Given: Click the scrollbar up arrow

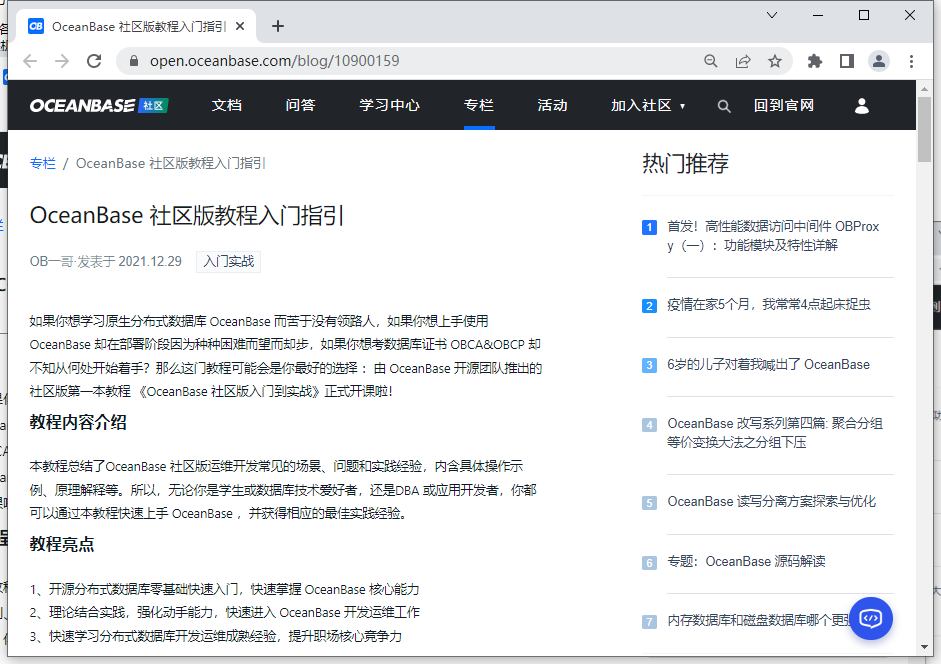Looking at the screenshot, I should 924,89.
